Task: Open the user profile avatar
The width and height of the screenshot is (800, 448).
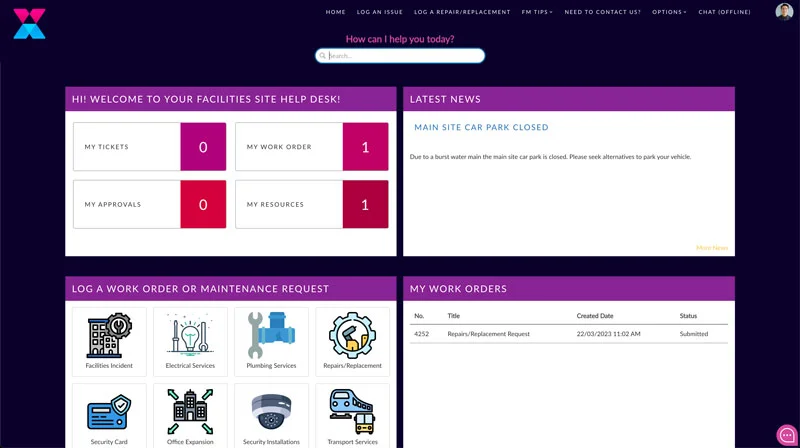Action: click(x=784, y=12)
